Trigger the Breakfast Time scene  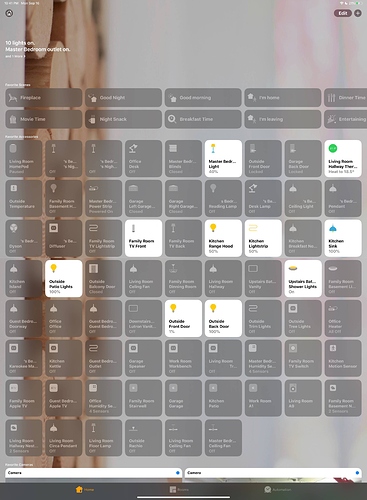[x=203, y=119]
